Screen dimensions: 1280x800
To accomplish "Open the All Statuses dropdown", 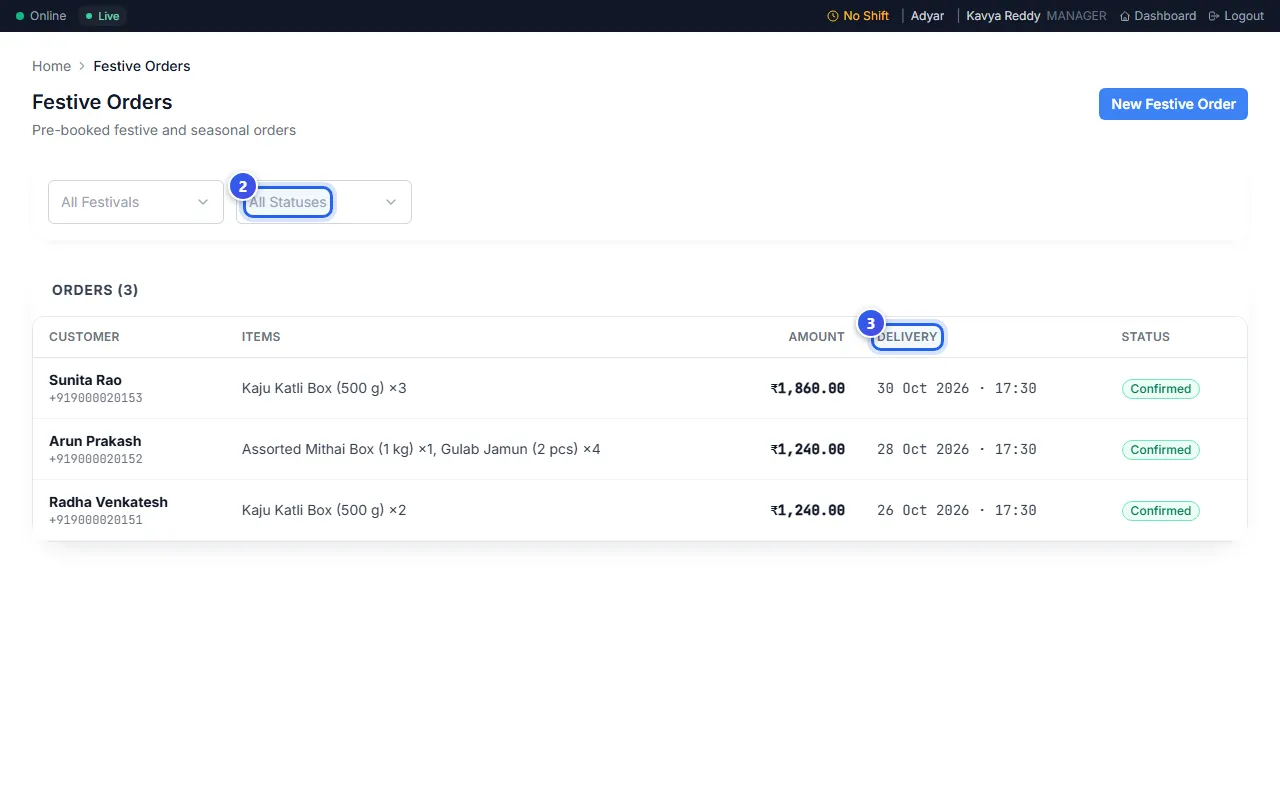I will [x=324, y=202].
